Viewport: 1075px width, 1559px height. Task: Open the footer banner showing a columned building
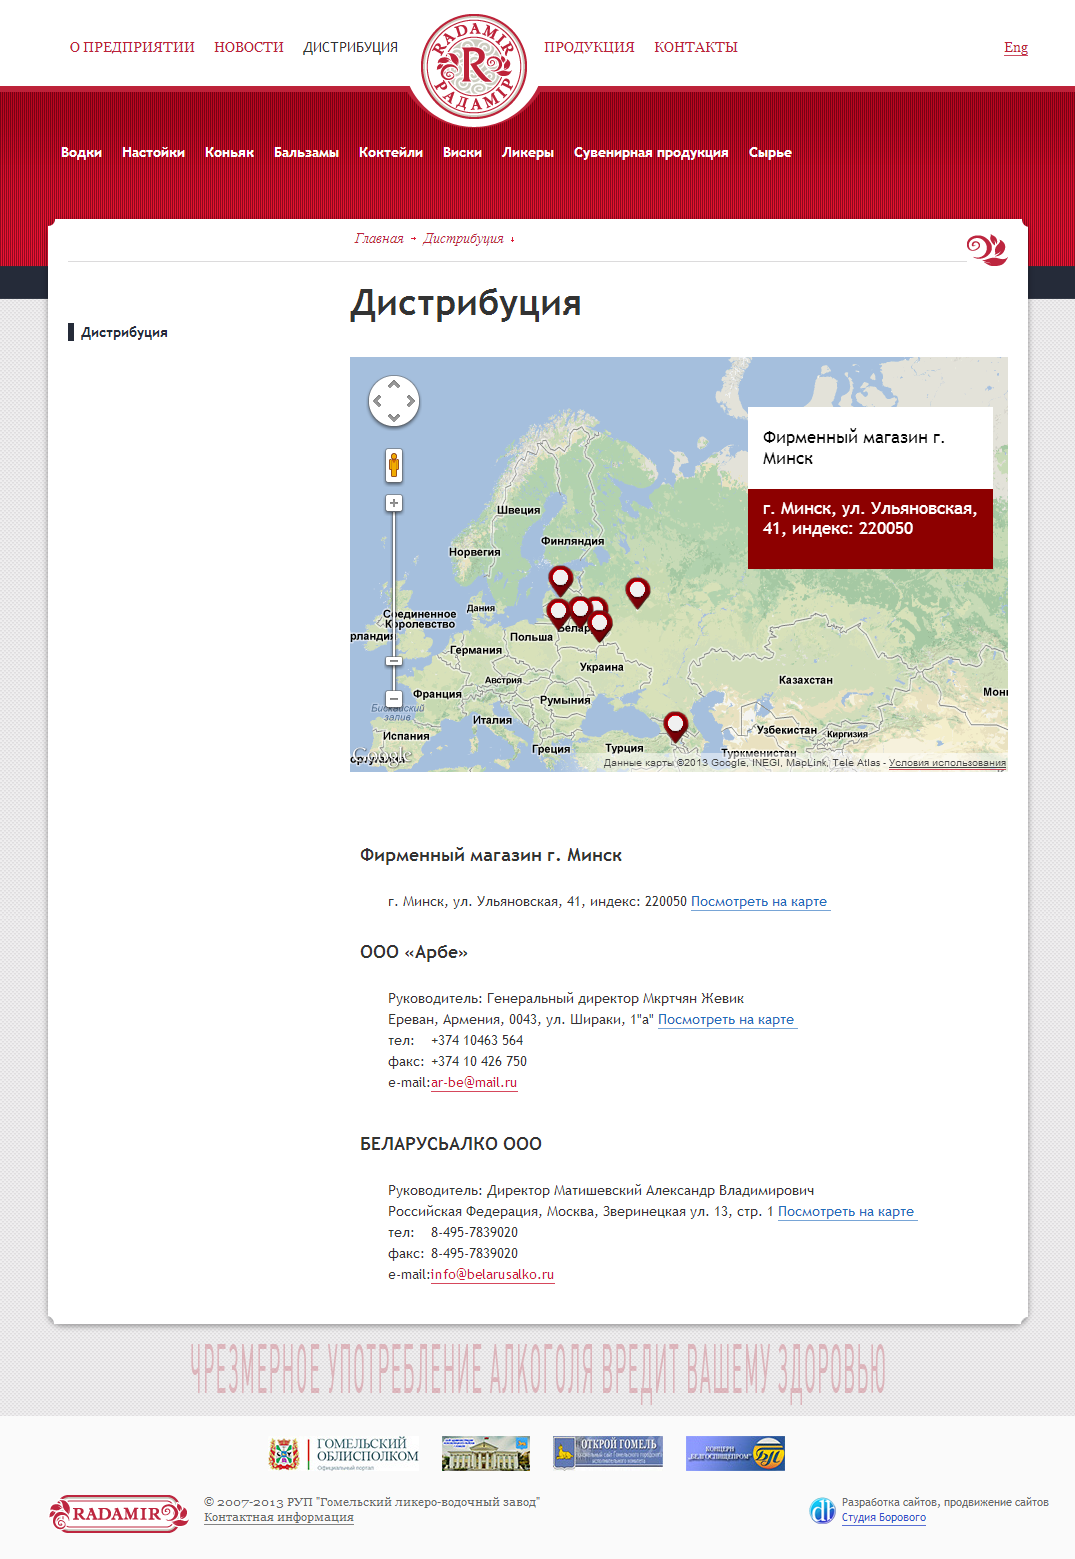[x=486, y=1453]
